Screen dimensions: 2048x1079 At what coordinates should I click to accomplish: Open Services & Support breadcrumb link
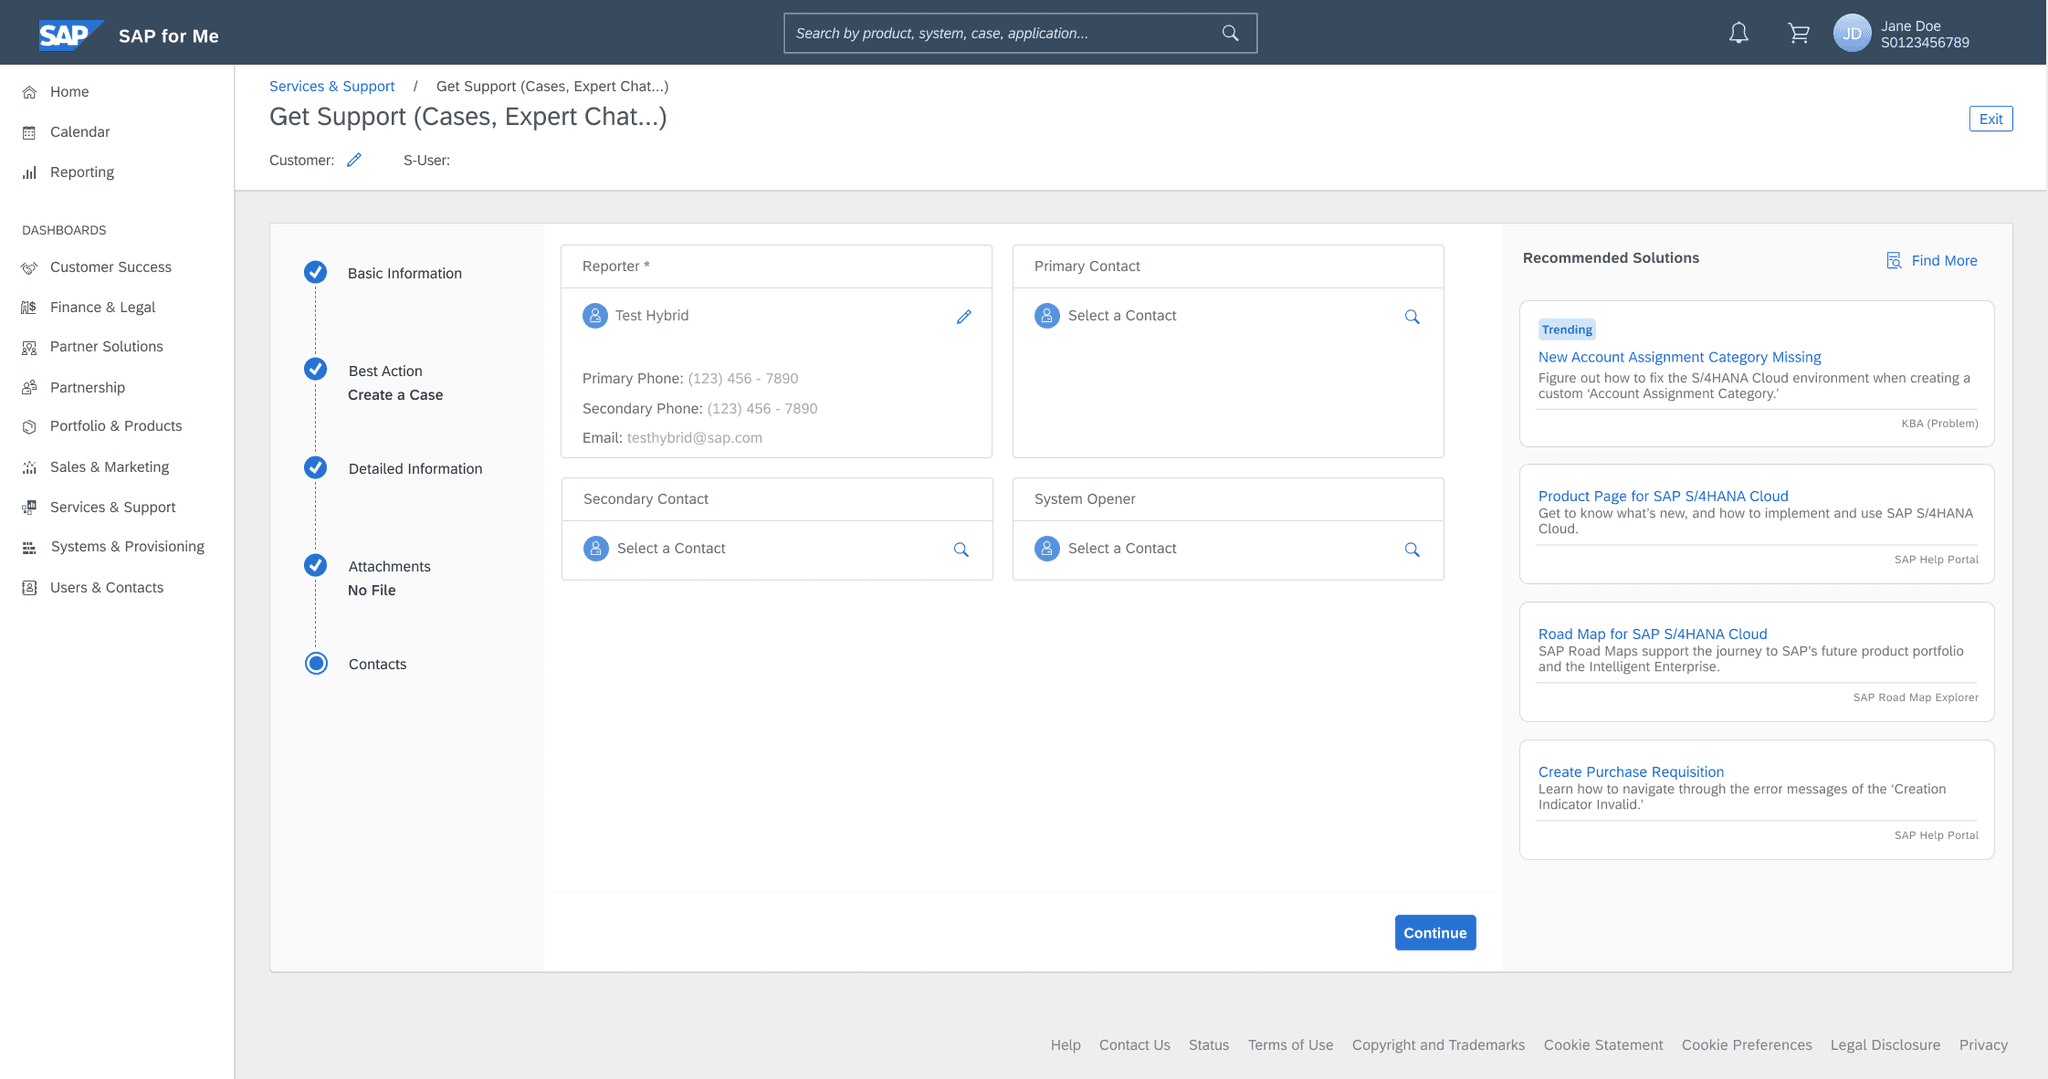pyautogui.click(x=332, y=86)
